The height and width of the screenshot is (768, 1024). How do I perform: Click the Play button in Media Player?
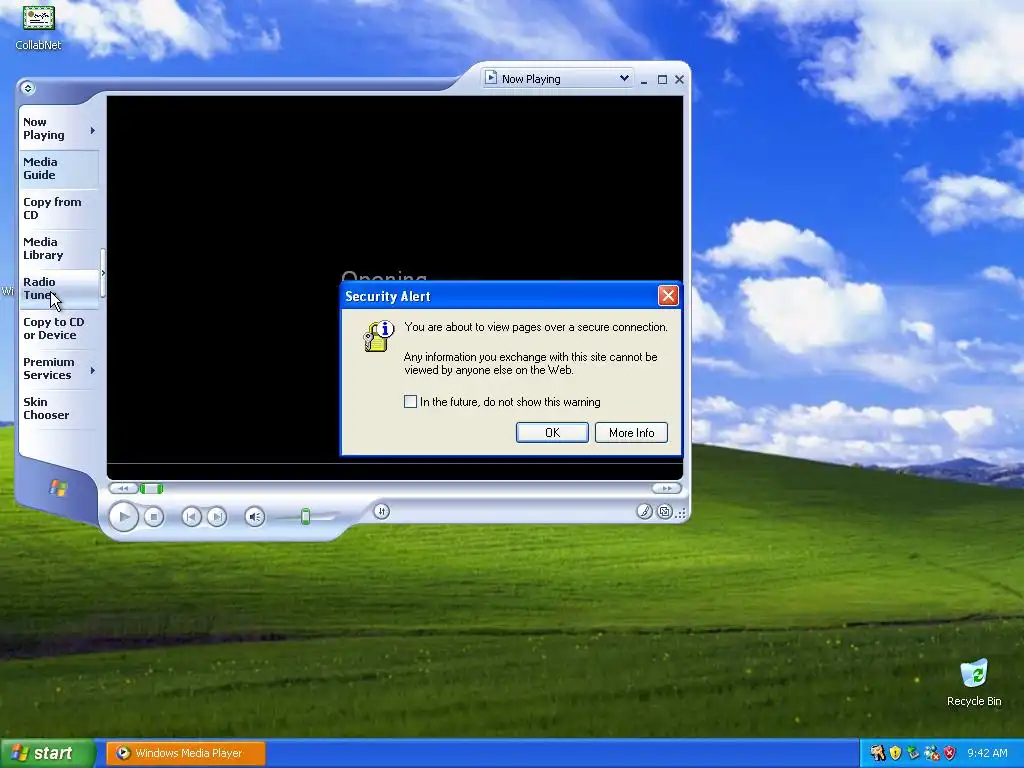click(123, 517)
